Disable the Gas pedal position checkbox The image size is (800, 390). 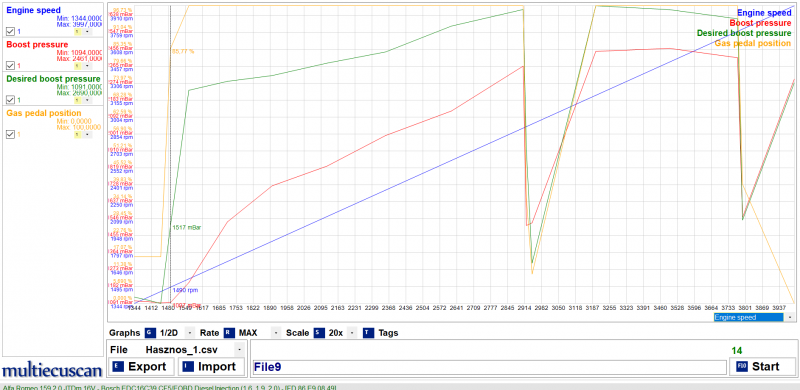tap(10, 134)
